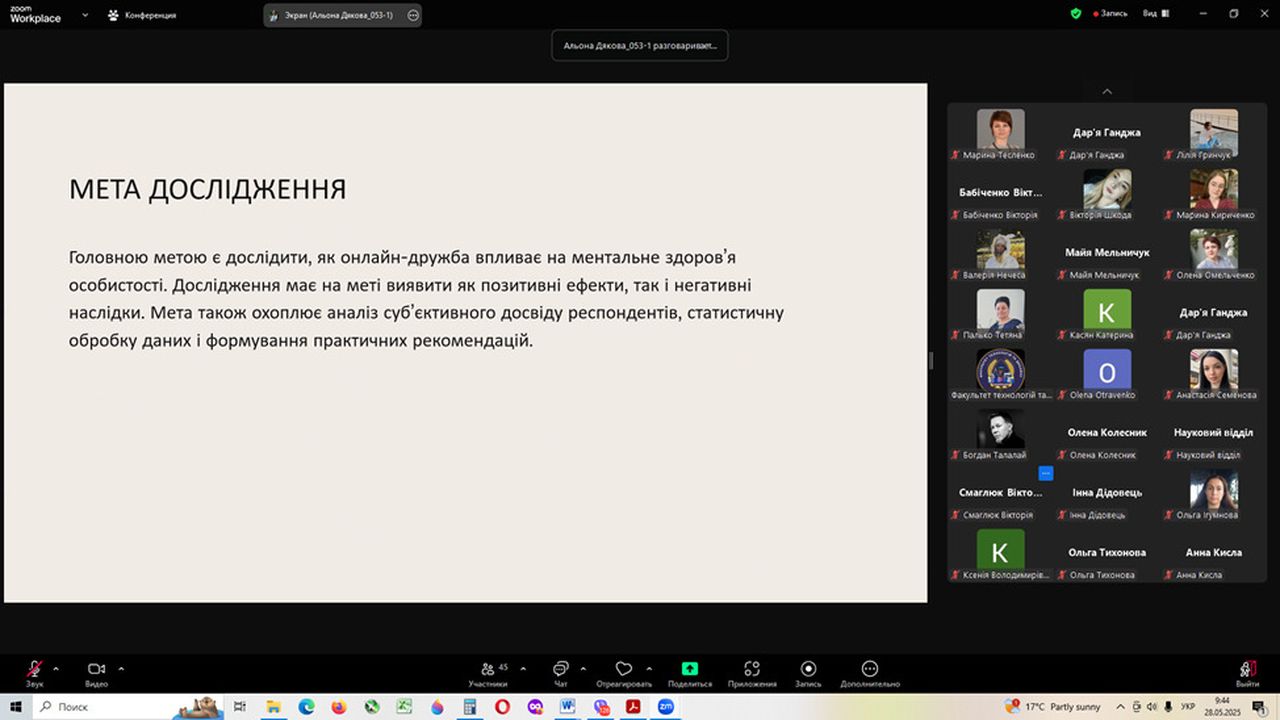
Task: Click the speaker notice Альона Дякова_053-1 разговаривает
Action: click(x=640, y=45)
